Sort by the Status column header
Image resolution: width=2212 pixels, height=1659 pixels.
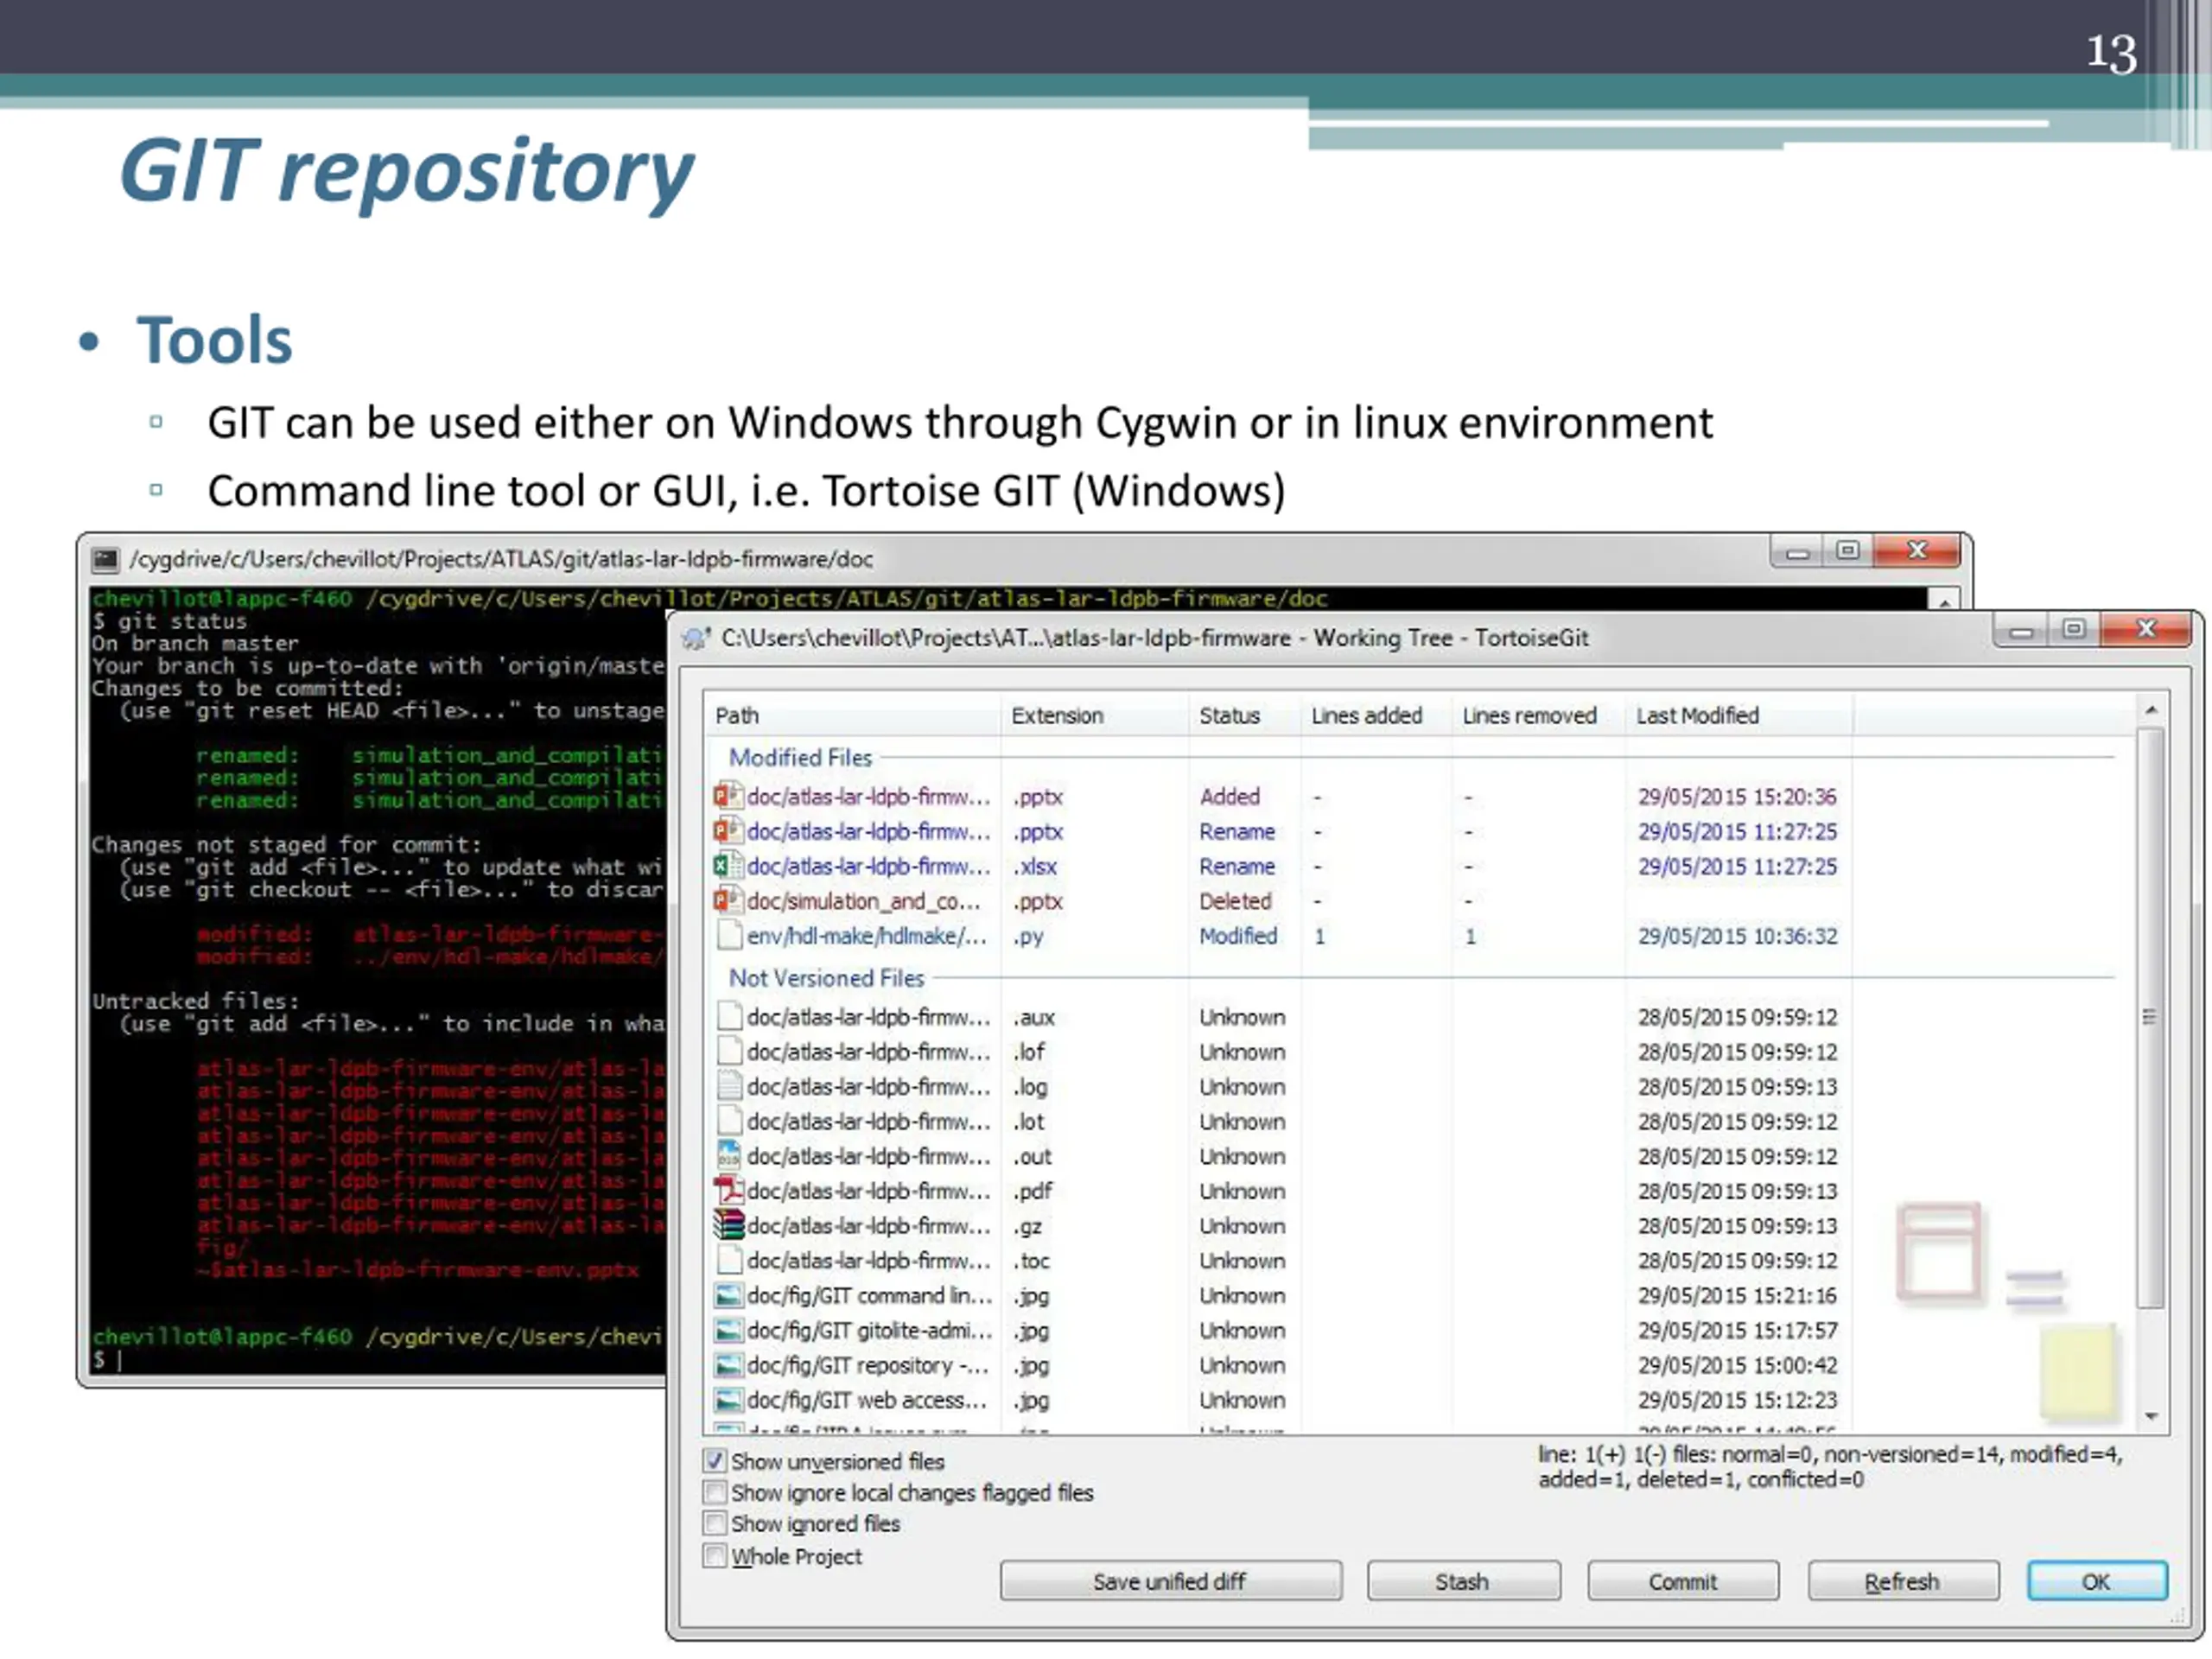[x=1245, y=716]
